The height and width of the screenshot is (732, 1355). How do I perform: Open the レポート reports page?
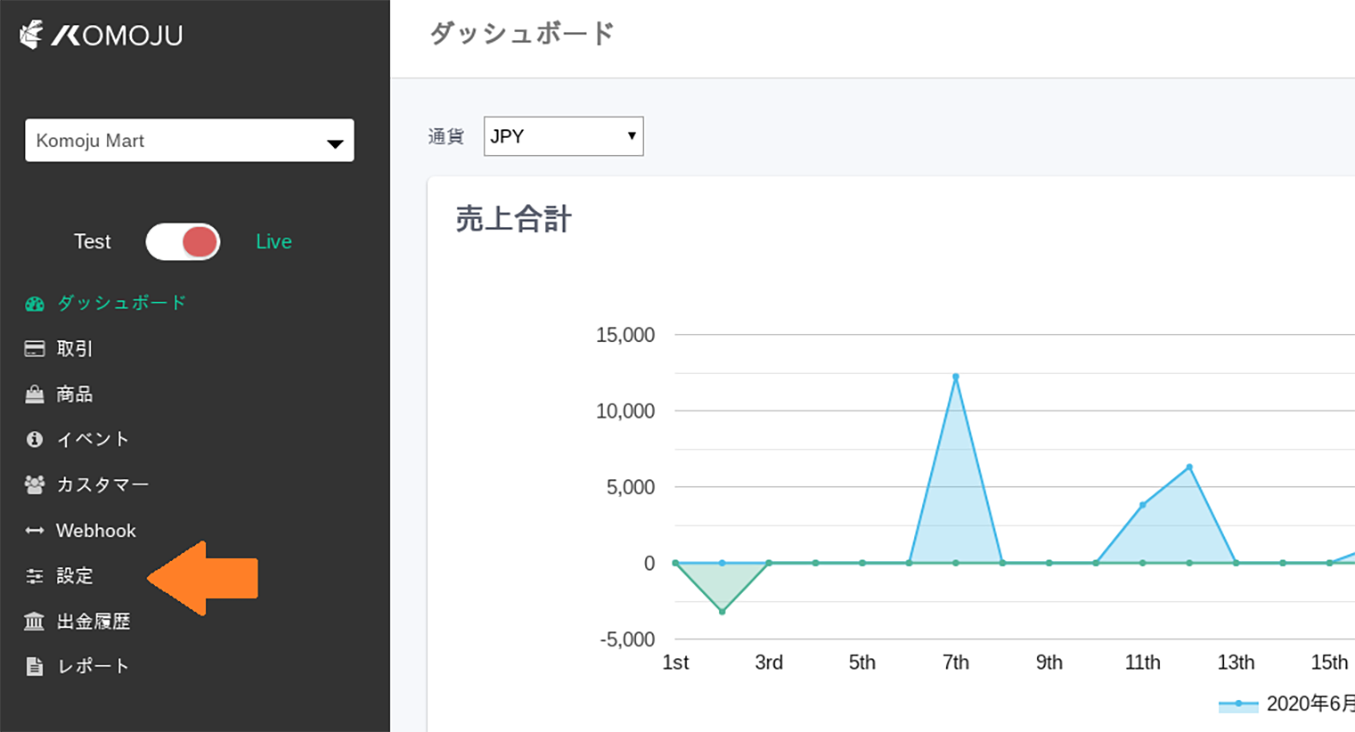pos(93,667)
